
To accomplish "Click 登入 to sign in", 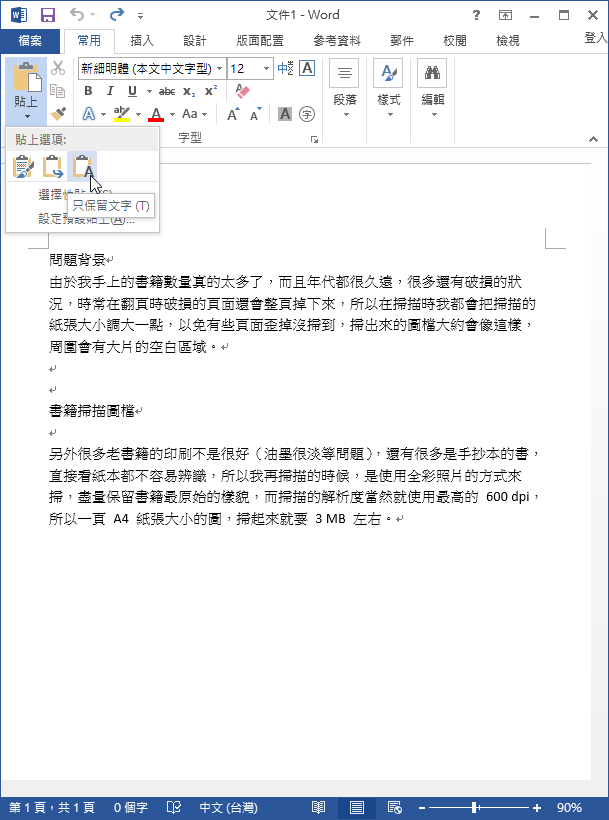I will [x=596, y=38].
